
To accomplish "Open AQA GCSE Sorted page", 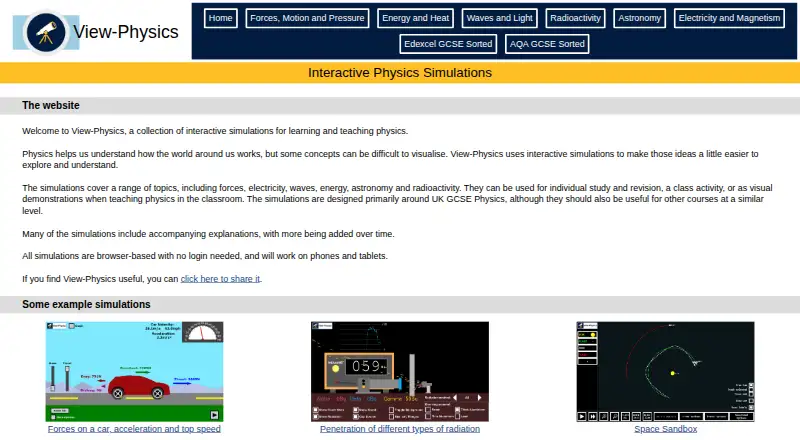I will coord(547,44).
